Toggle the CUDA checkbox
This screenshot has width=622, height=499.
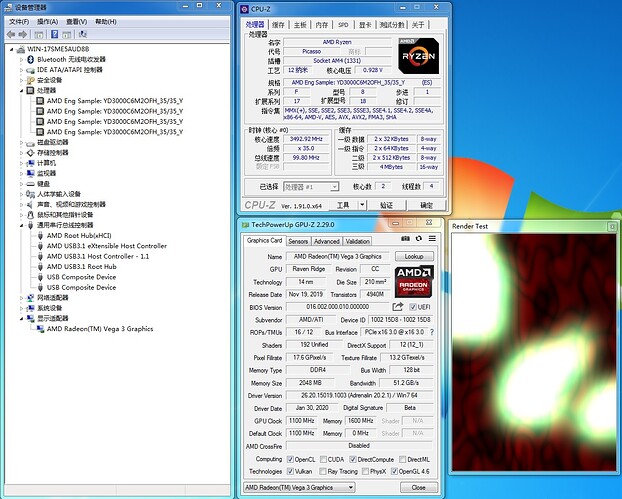323,459
